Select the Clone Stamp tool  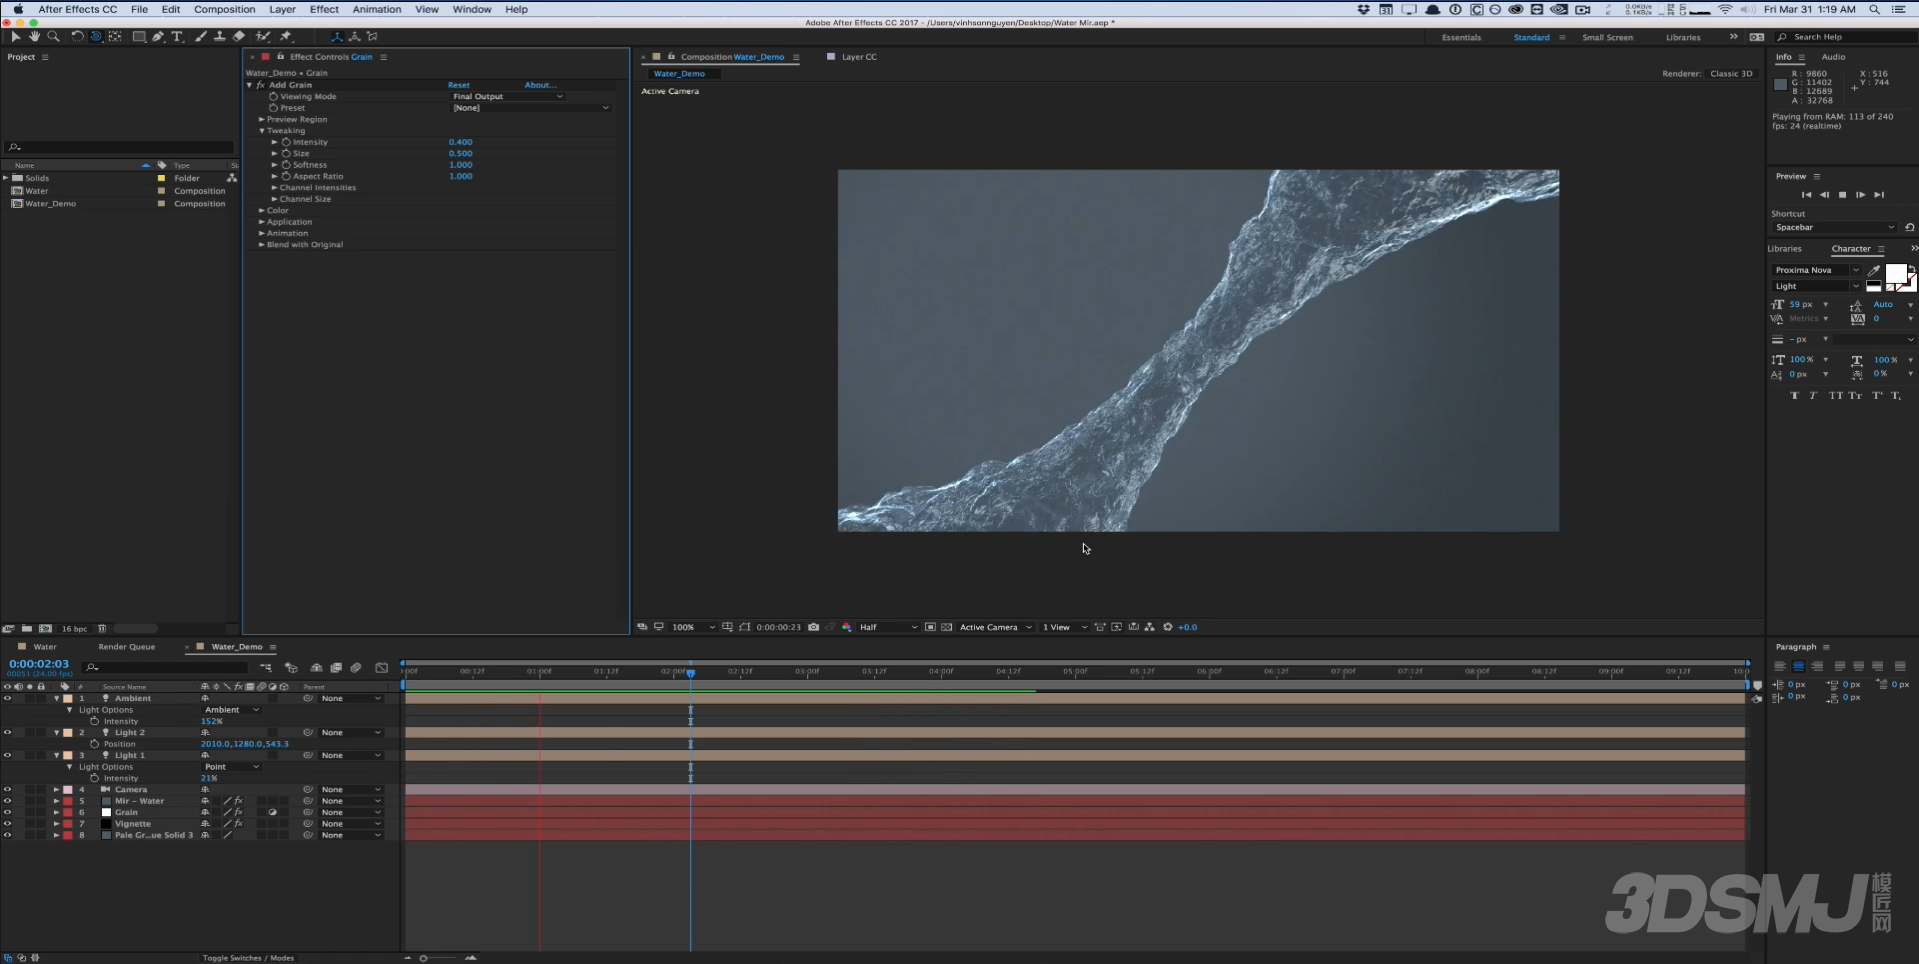(x=220, y=36)
